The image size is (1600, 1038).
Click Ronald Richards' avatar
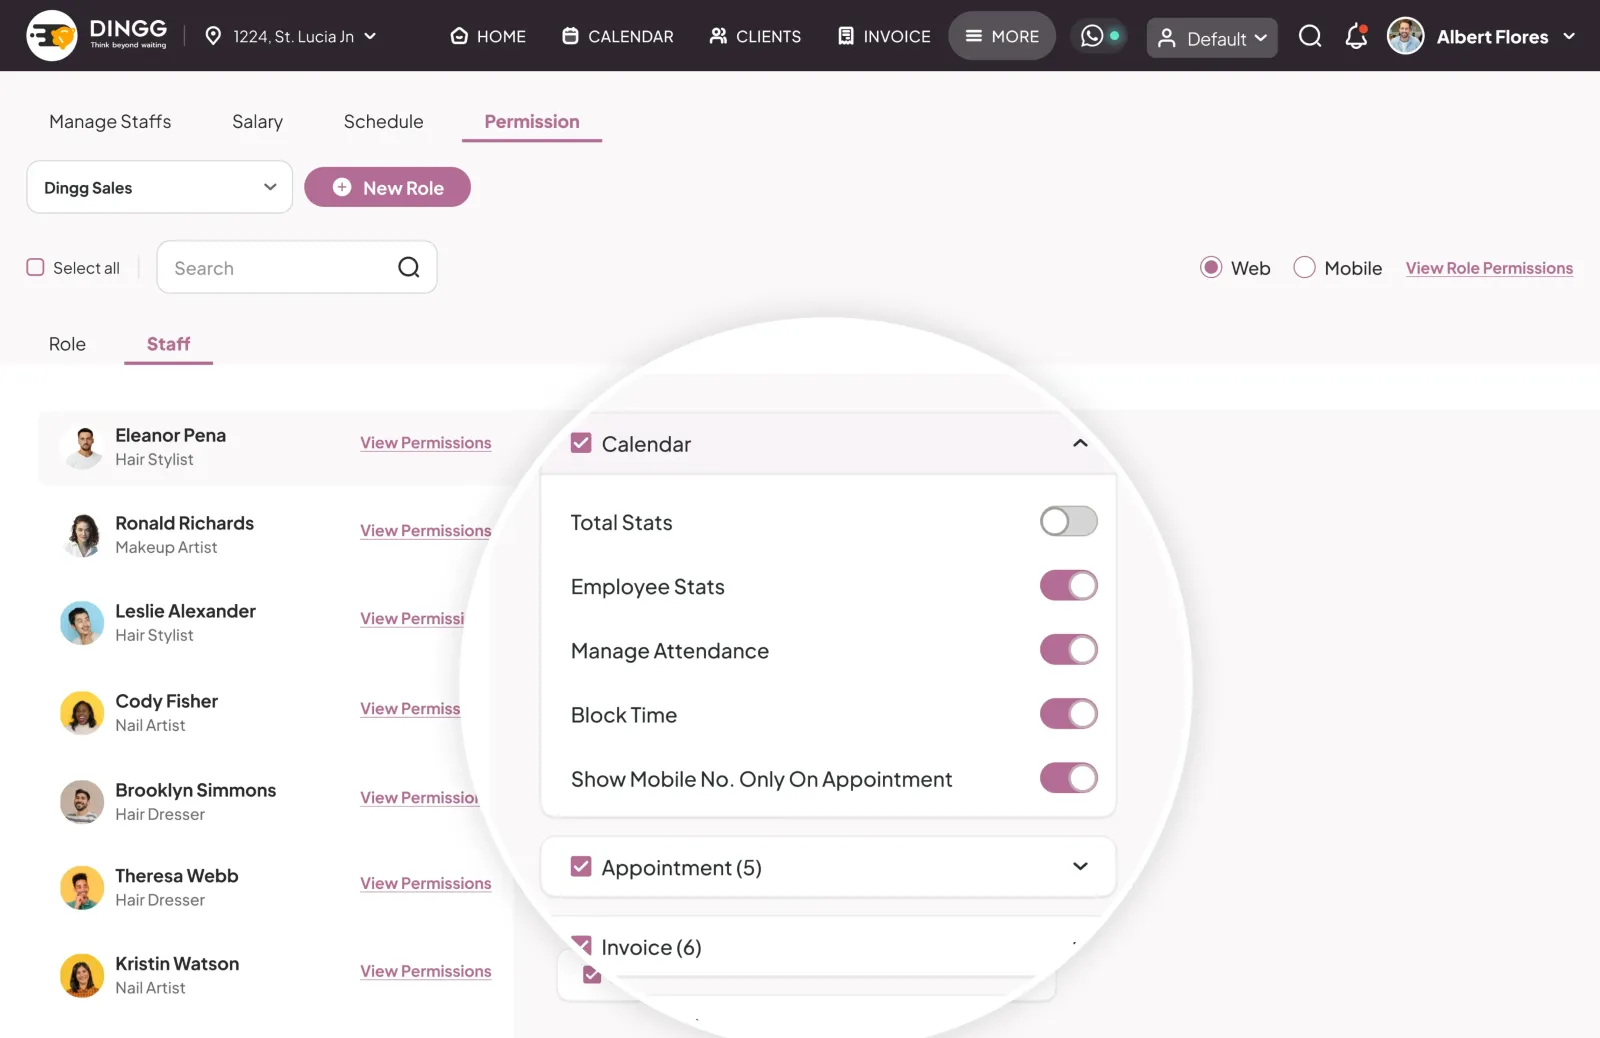83,535
